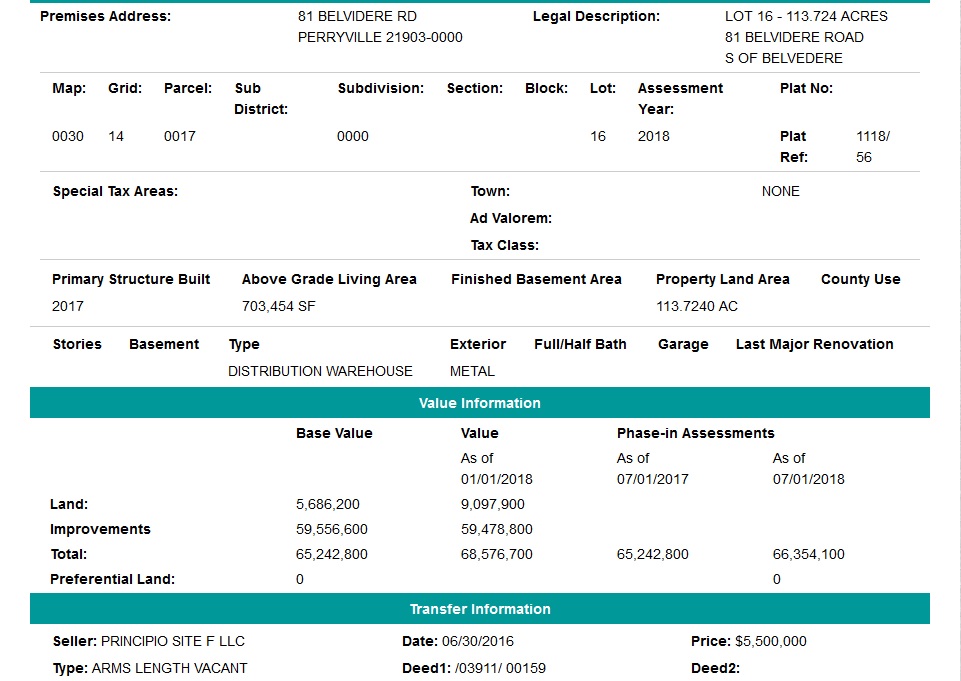
Task: Select the map number 0030
Action: [68, 136]
